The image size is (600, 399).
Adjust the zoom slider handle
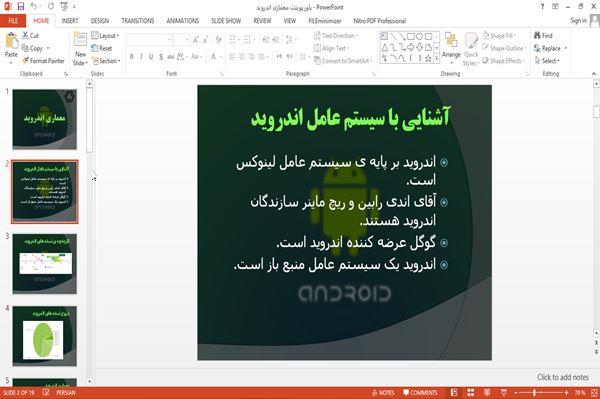535,392
